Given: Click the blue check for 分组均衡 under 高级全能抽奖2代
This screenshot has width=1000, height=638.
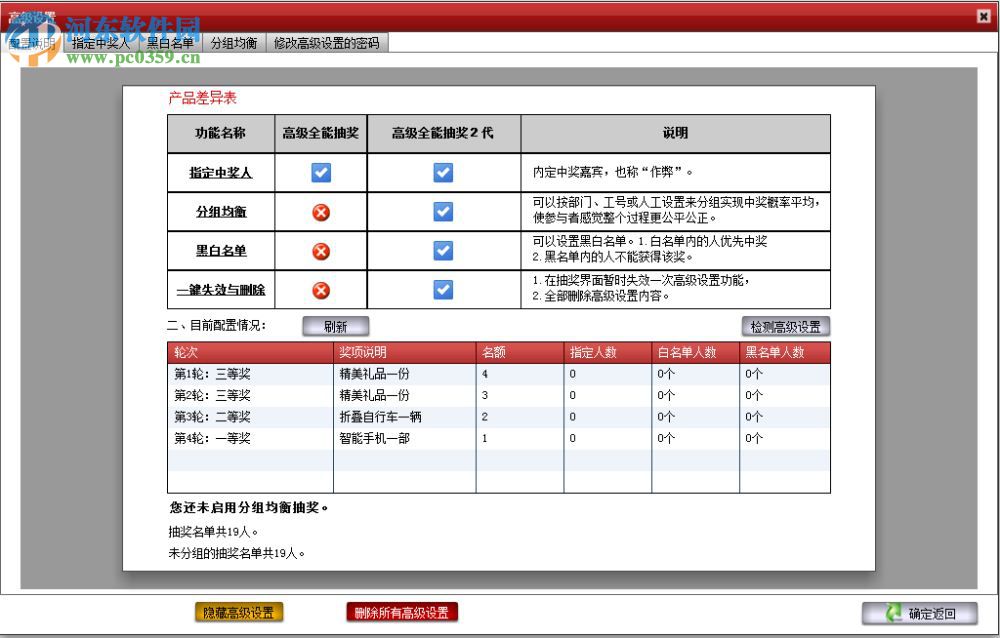Looking at the screenshot, I should (443, 211).
